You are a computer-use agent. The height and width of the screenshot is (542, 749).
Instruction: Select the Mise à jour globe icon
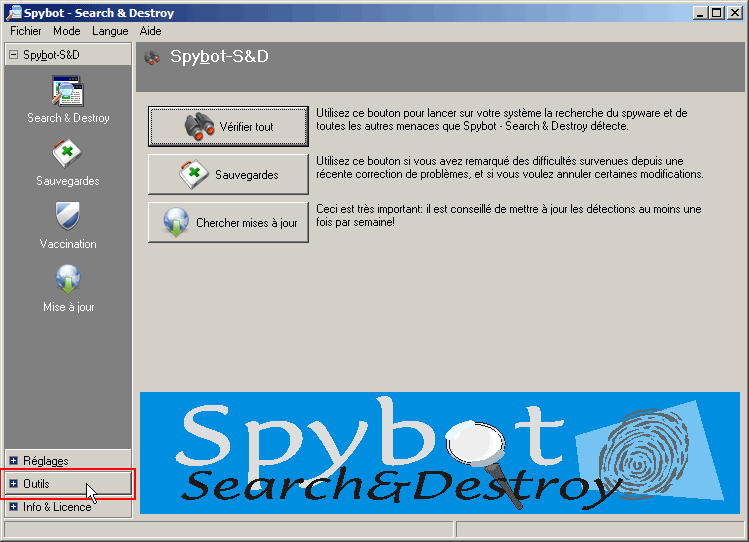[x=68, y=280]
